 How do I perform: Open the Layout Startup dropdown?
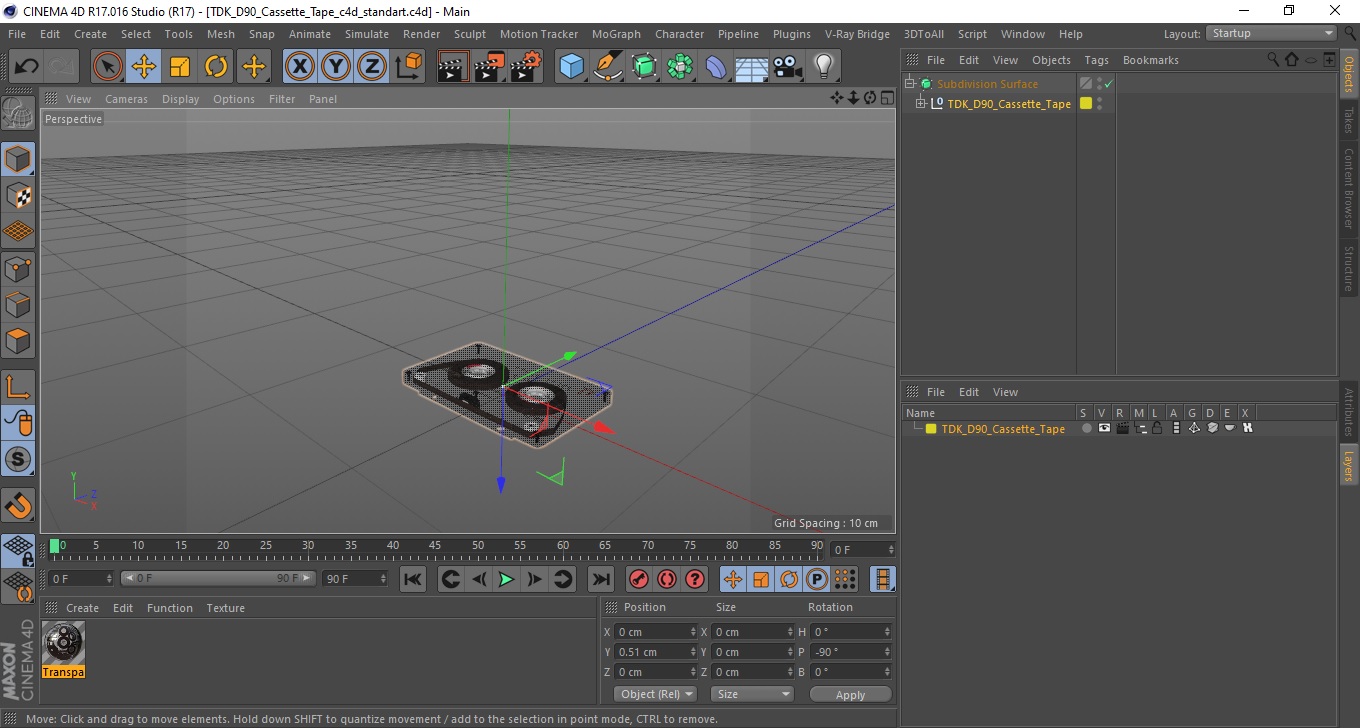tap(1272, 33)
